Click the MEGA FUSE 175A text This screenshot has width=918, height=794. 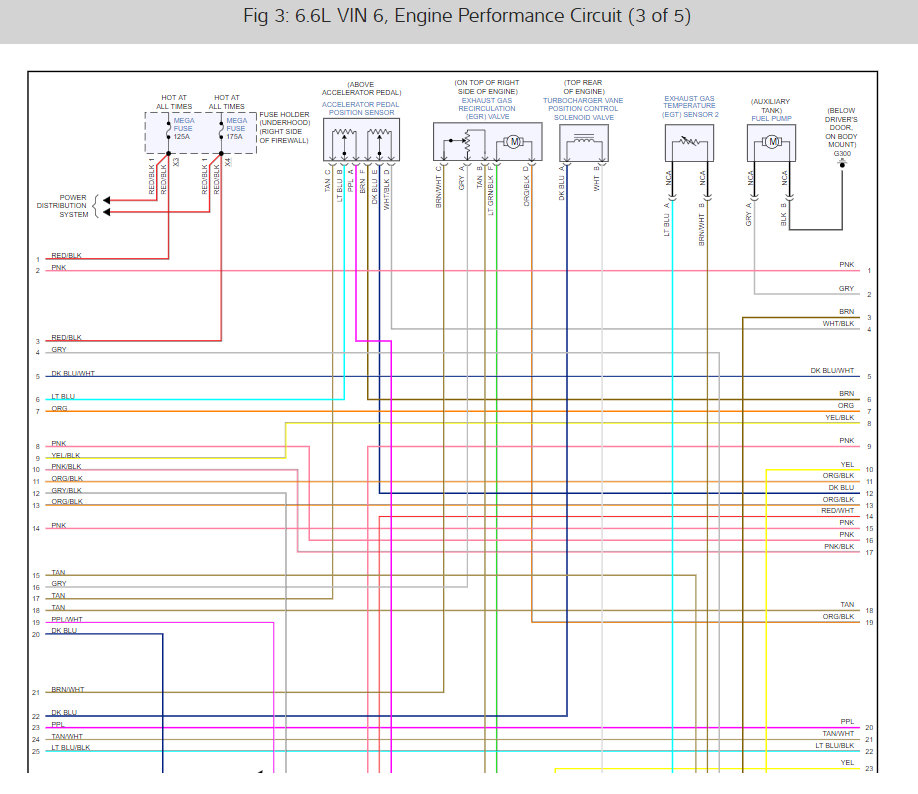point(237,128)
